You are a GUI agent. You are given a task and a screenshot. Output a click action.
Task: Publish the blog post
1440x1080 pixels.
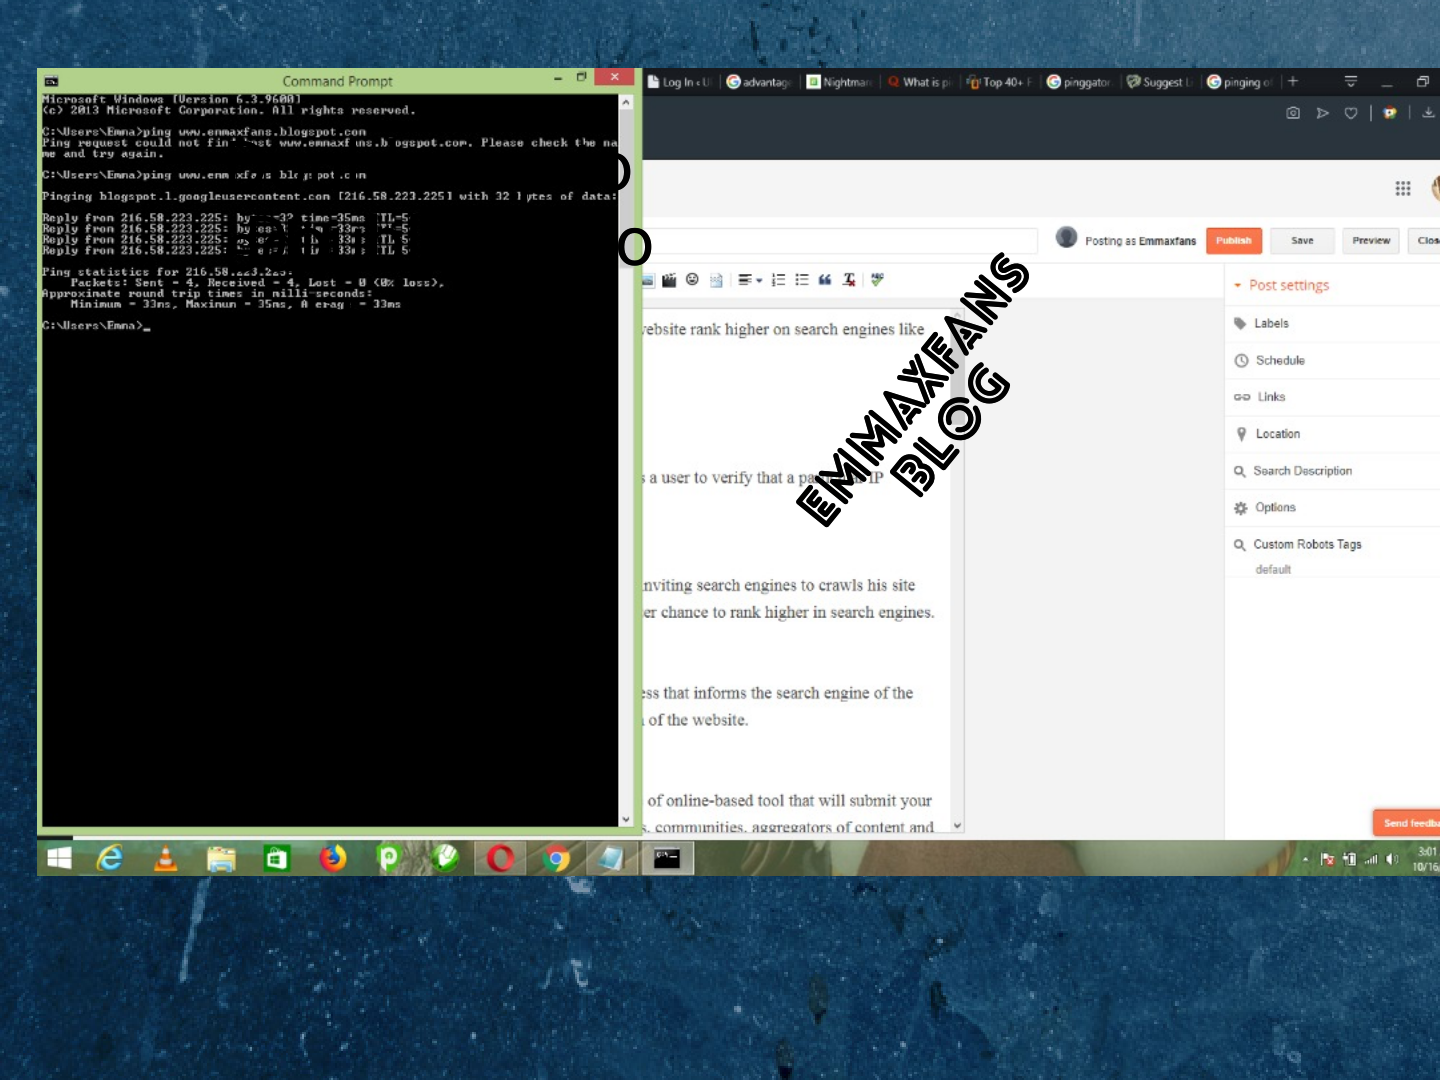pyautogui.click(x=1233, y=240)
